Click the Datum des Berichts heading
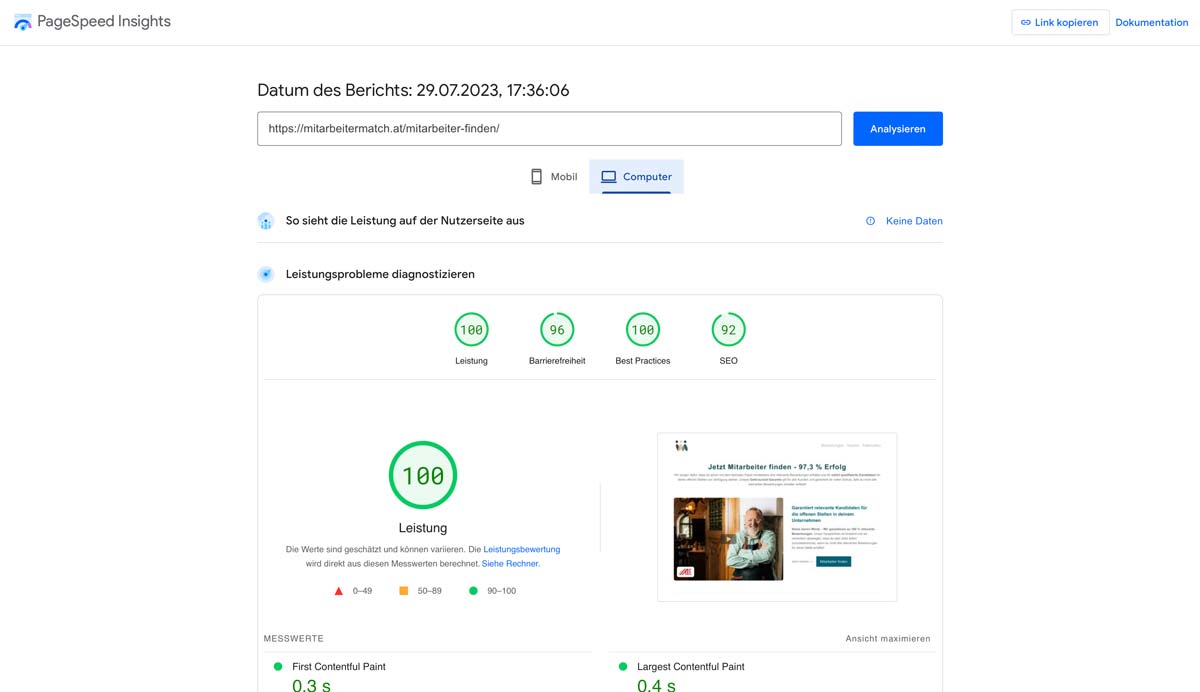Image resolution: width=1200 pixels, height=692 pixels. point(413,90)
